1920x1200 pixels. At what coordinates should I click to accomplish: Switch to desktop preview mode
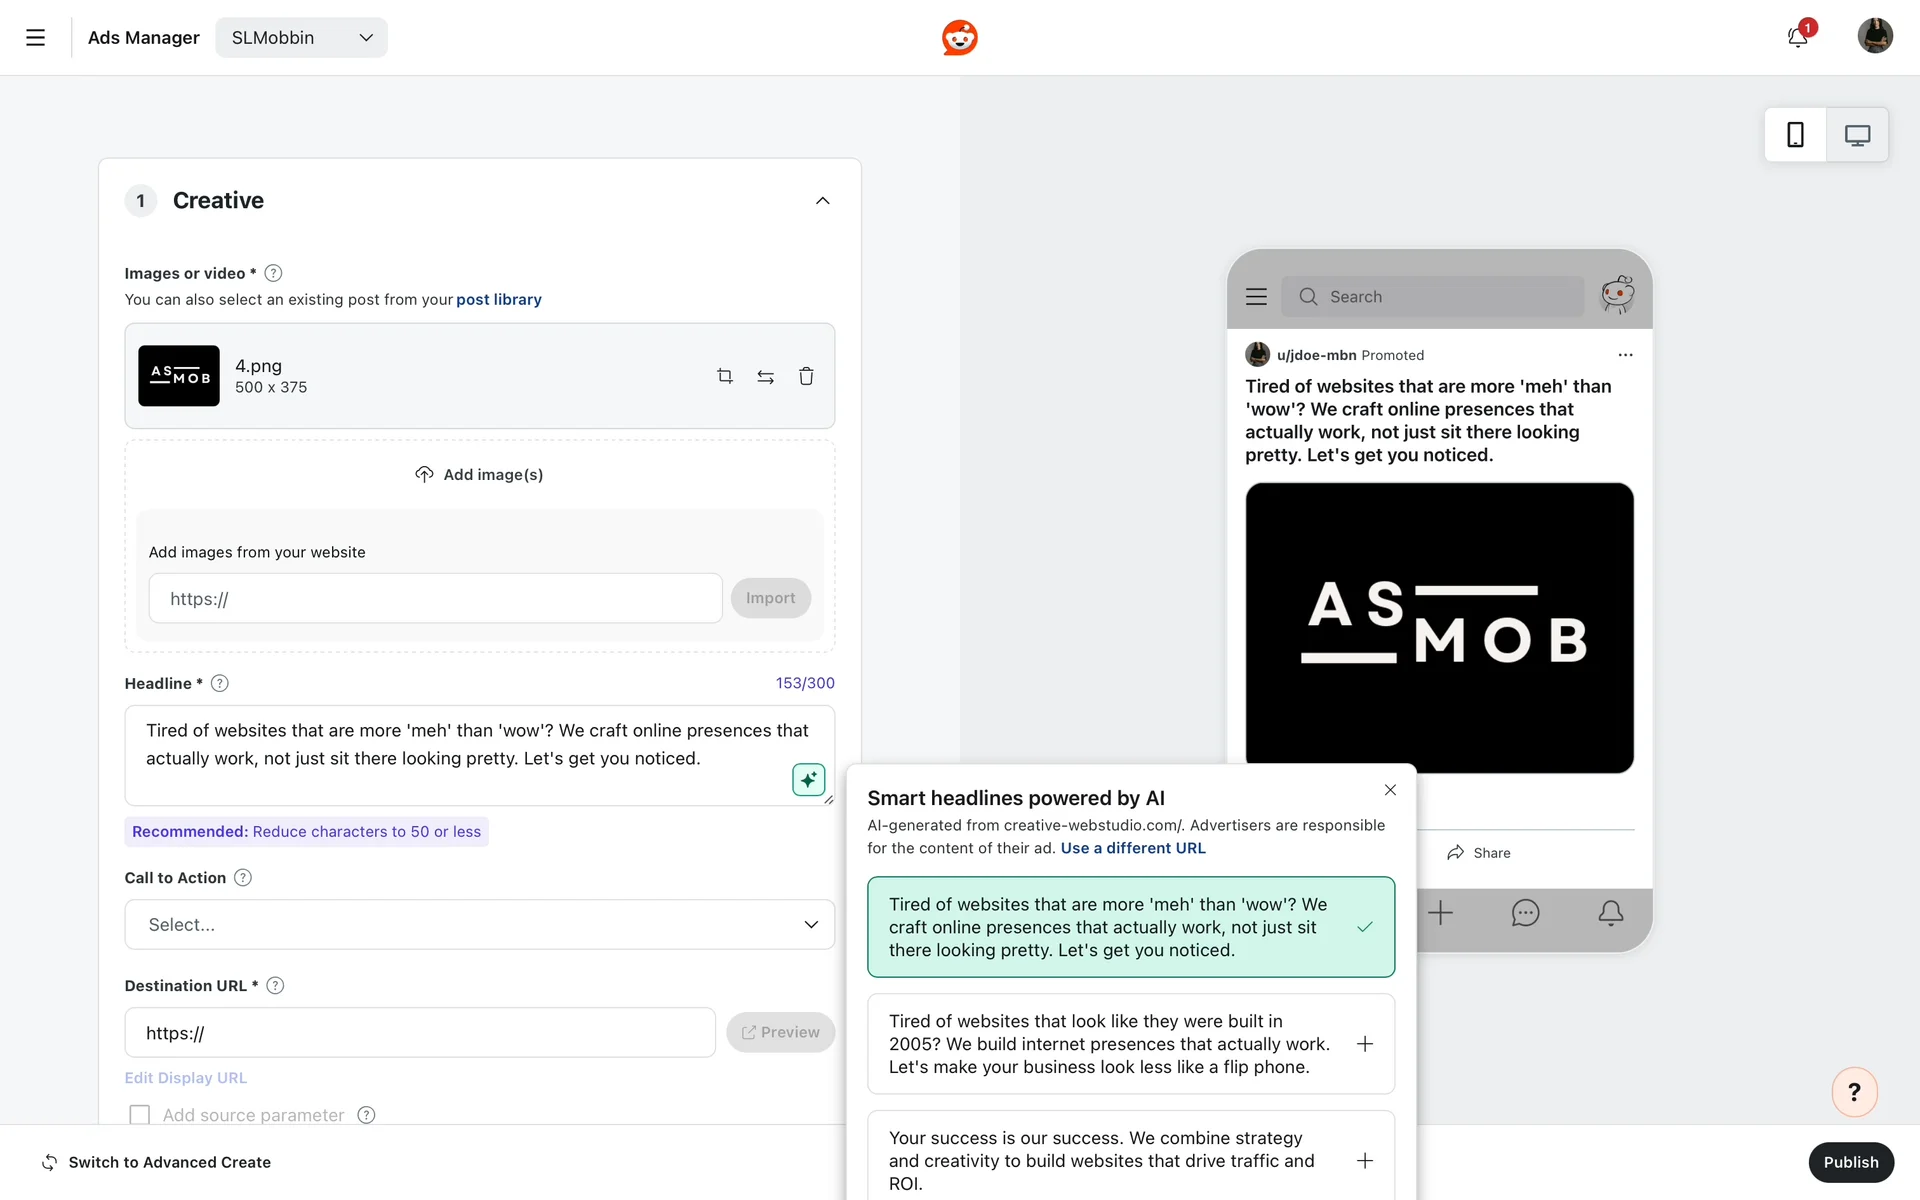point(1857,135)
